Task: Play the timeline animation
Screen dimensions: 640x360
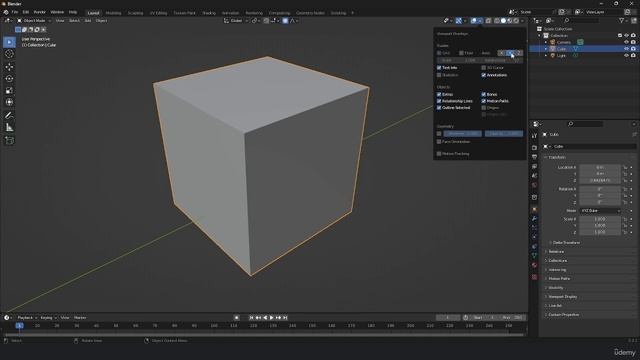Action: 271,318
